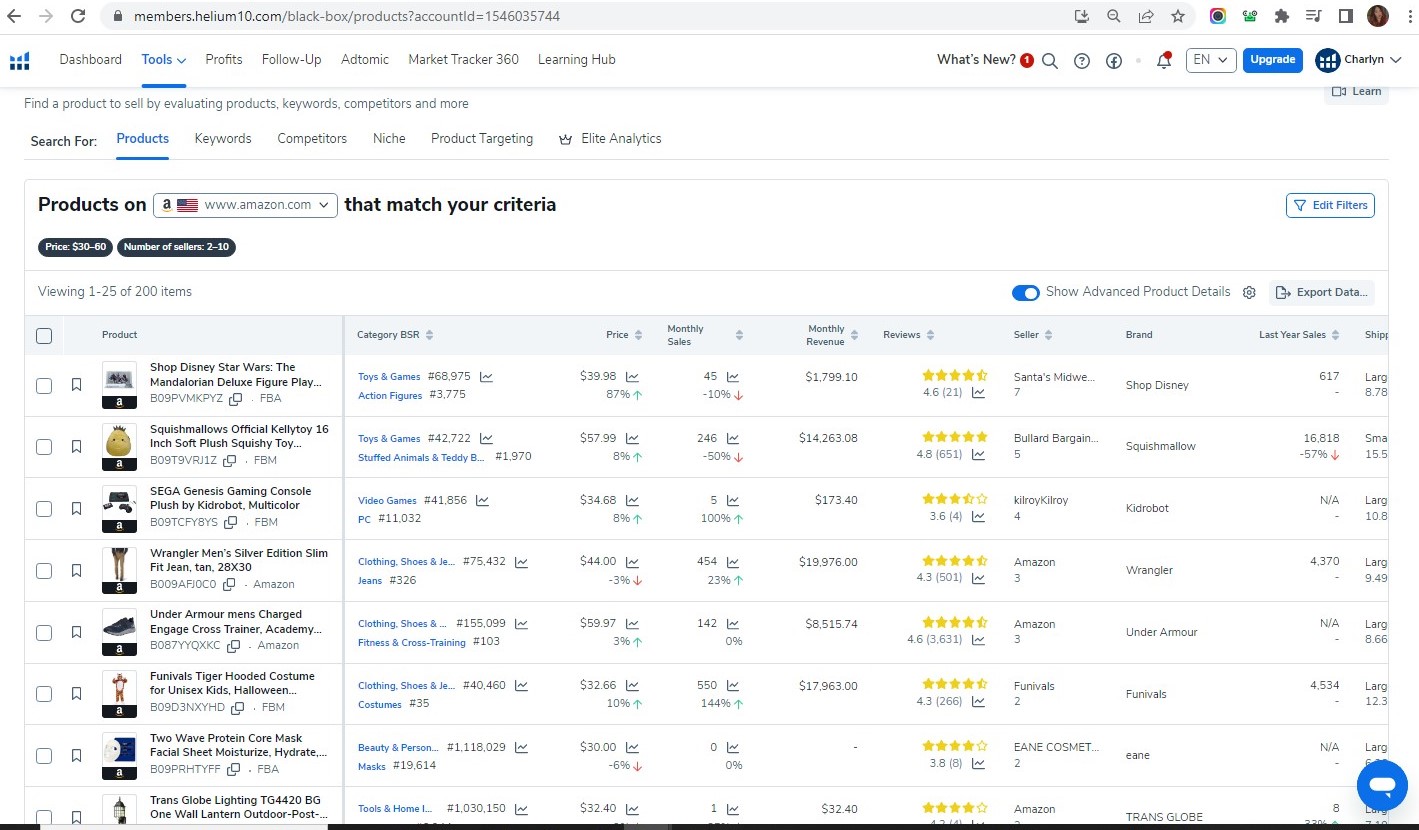This screenshot has width=1419, height=830.
Task: Check the Squishmallows Kellytoy row checkbox
Action: (44, 447)
